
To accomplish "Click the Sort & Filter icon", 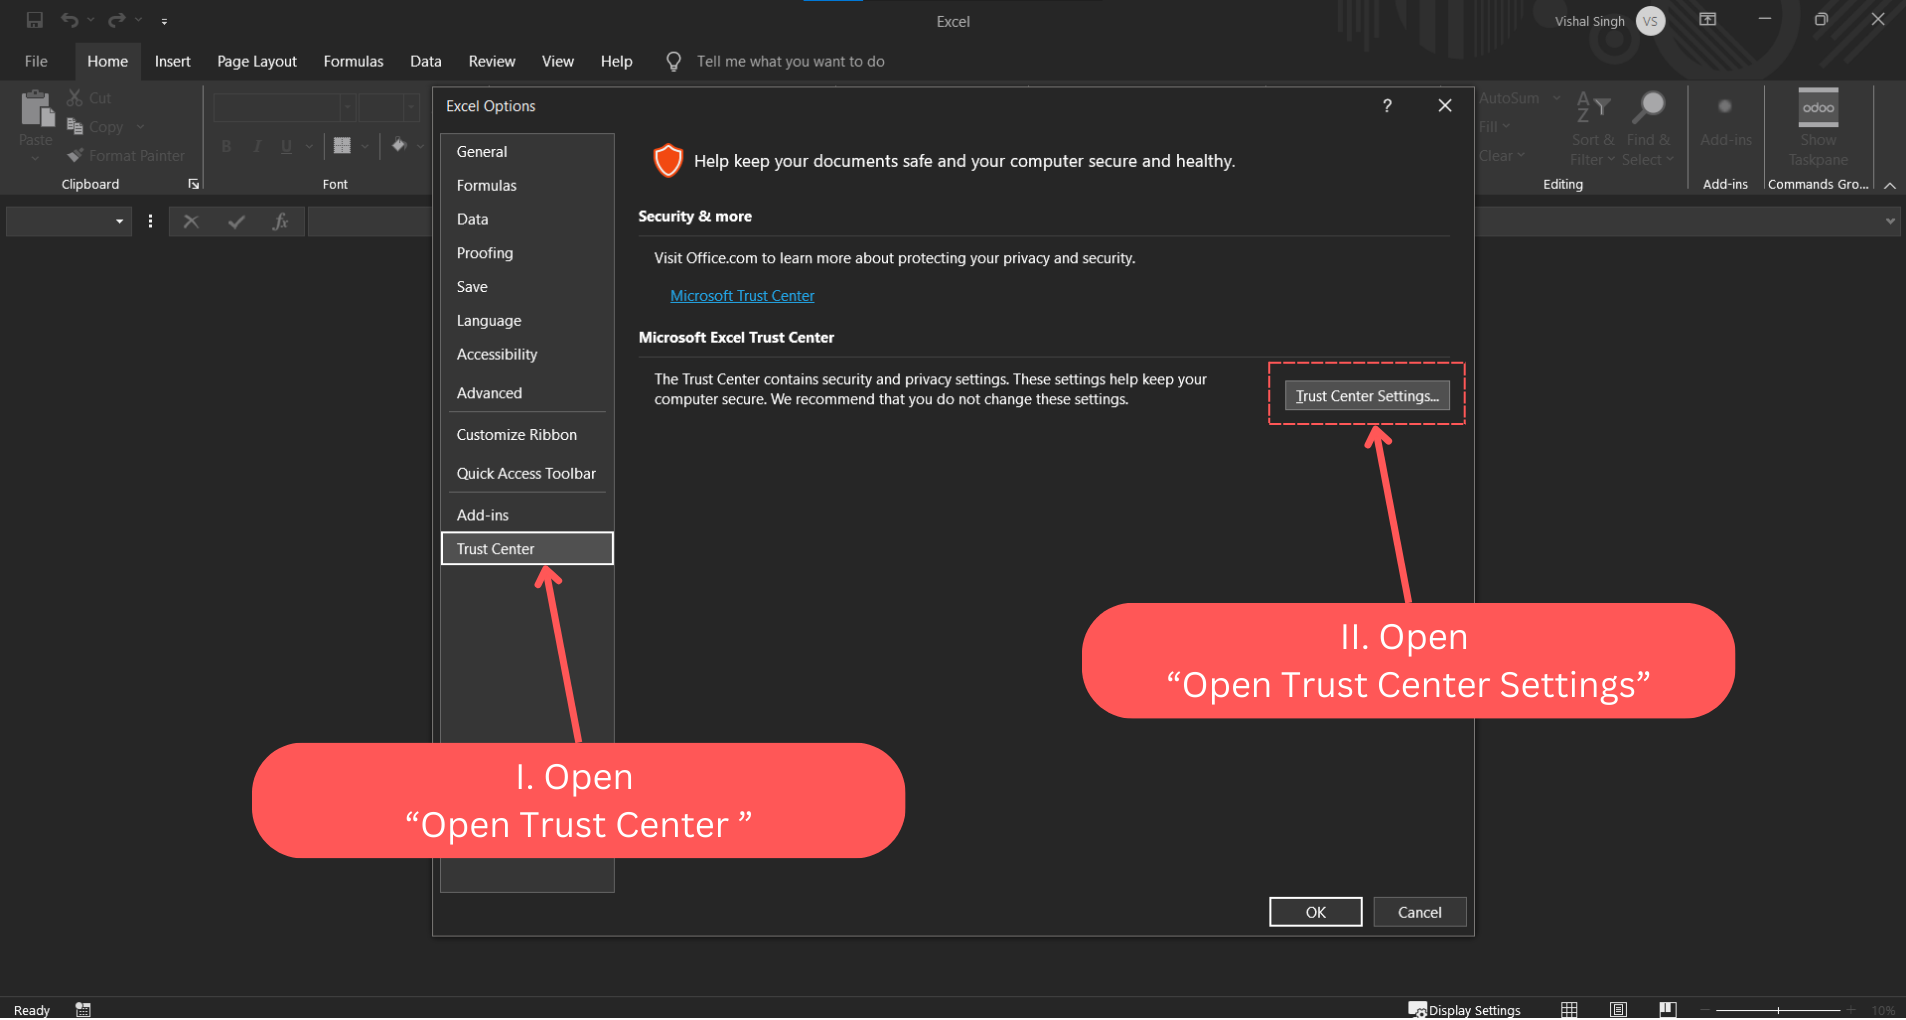I will (1593, 106).
